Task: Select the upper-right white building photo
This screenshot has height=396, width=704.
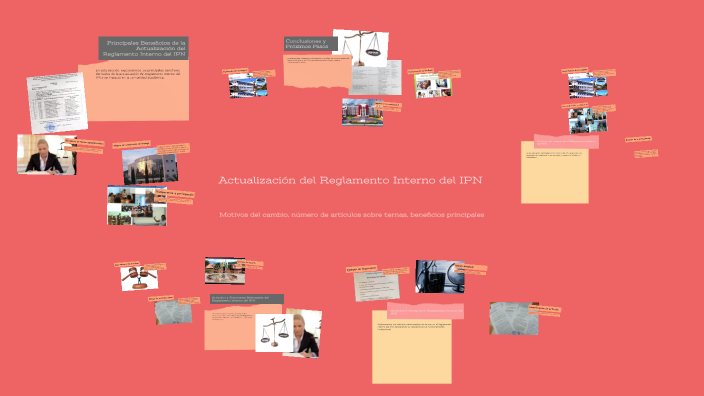Action: pos(588,85)
